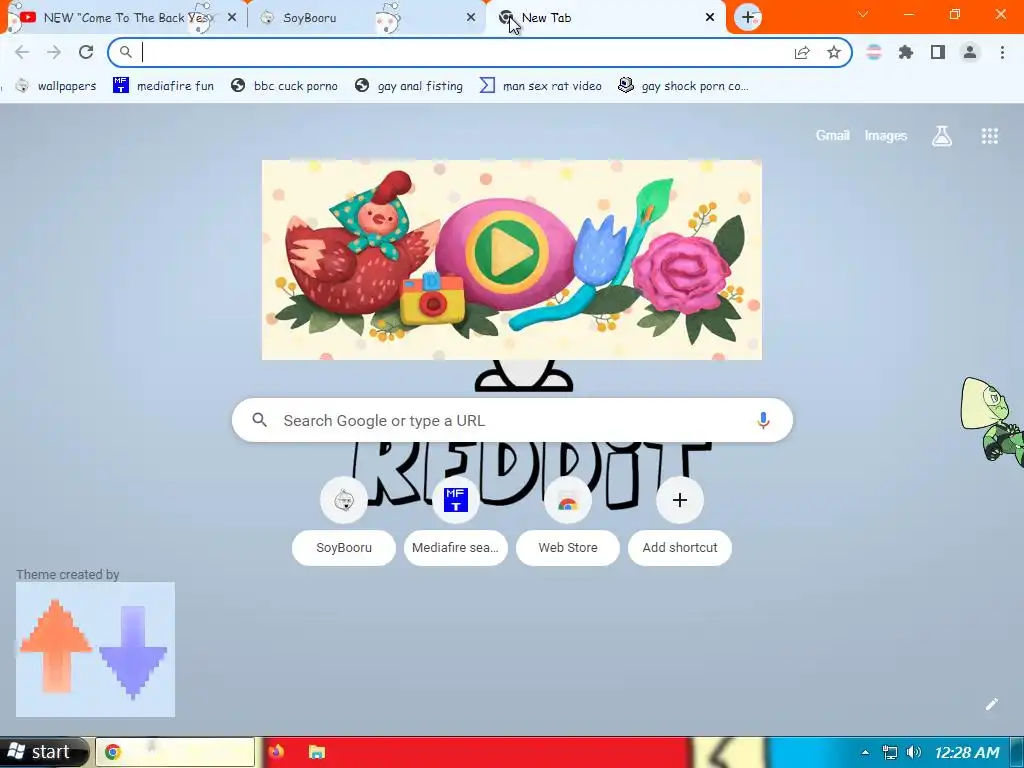
Task: Select the Chrome taskbar window button
Action: (x=175, y=752)
